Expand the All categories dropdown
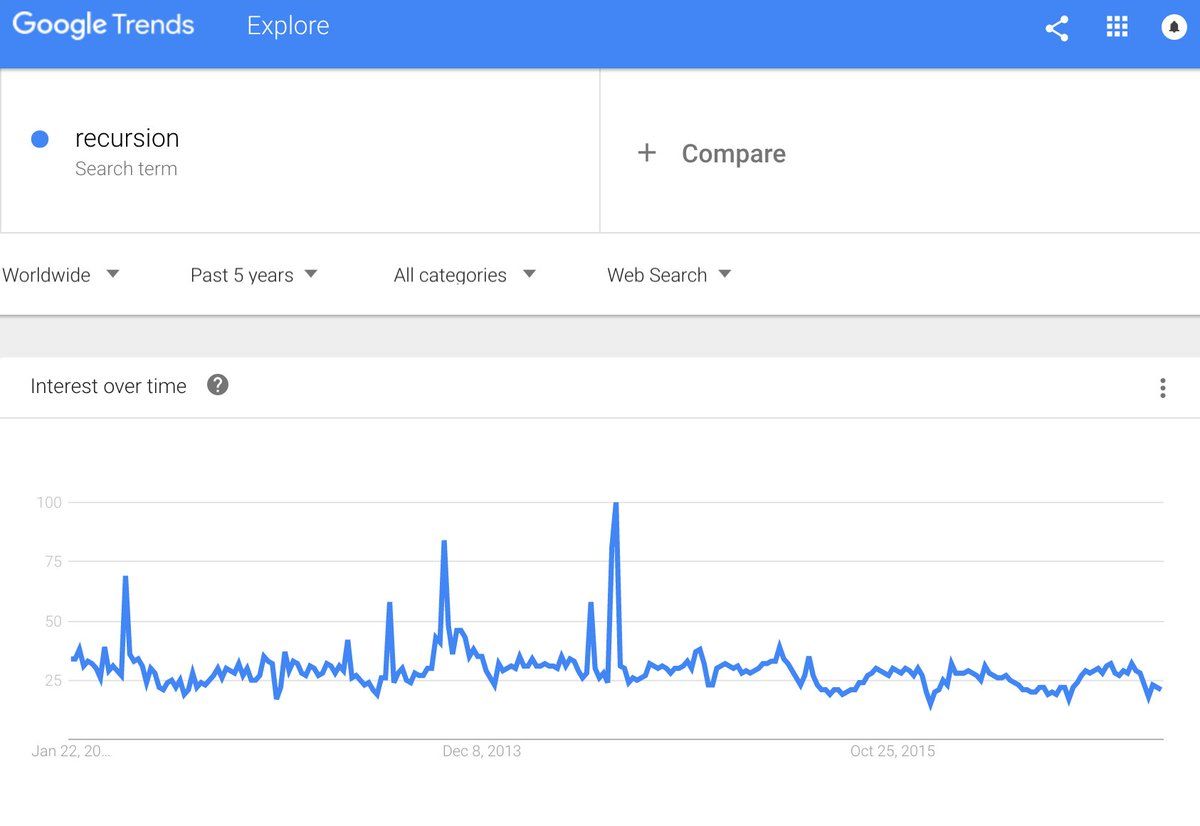 point(465,275)
